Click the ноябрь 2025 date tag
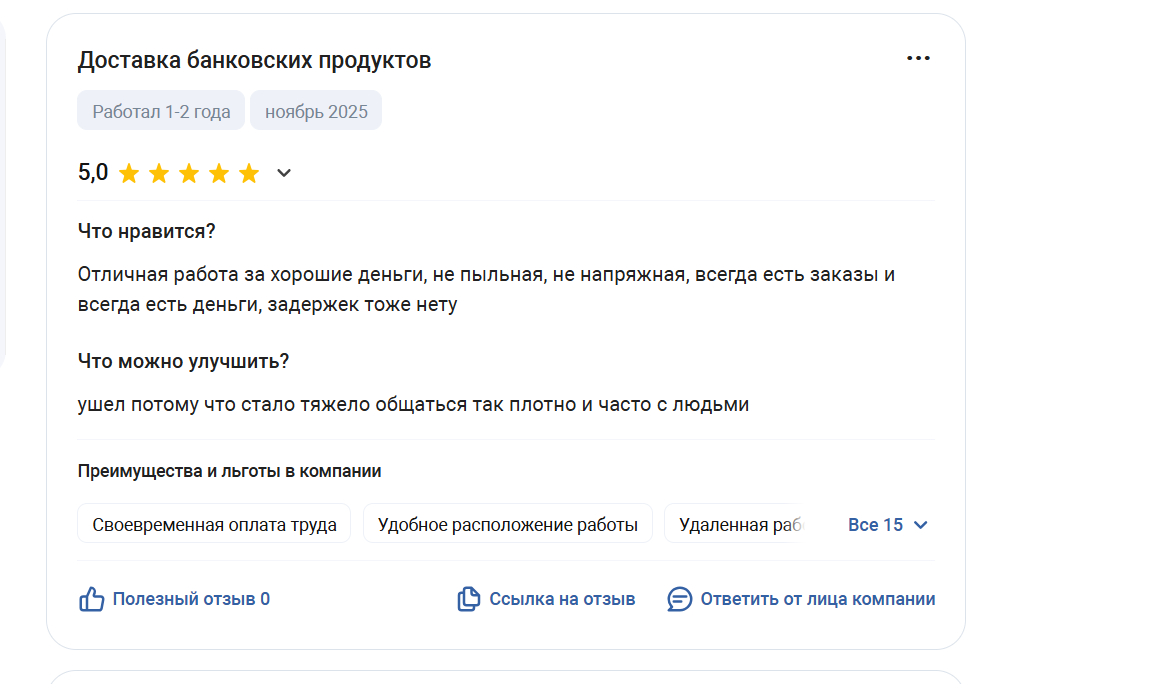This screenshot has height=684, width=1172. (x=316, y=111)
